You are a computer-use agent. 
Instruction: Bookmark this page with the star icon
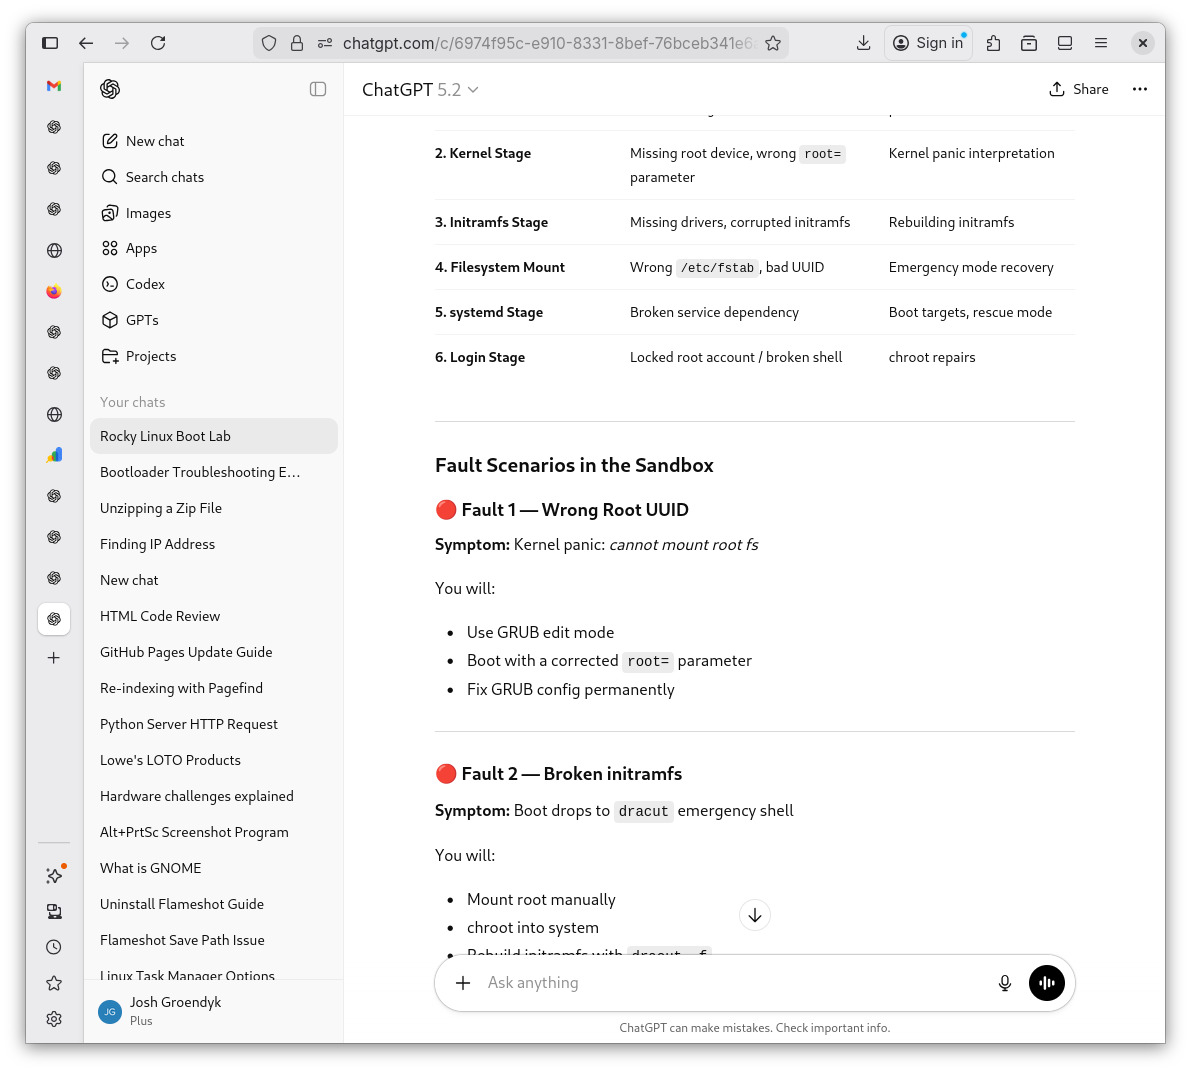[772, 43]
